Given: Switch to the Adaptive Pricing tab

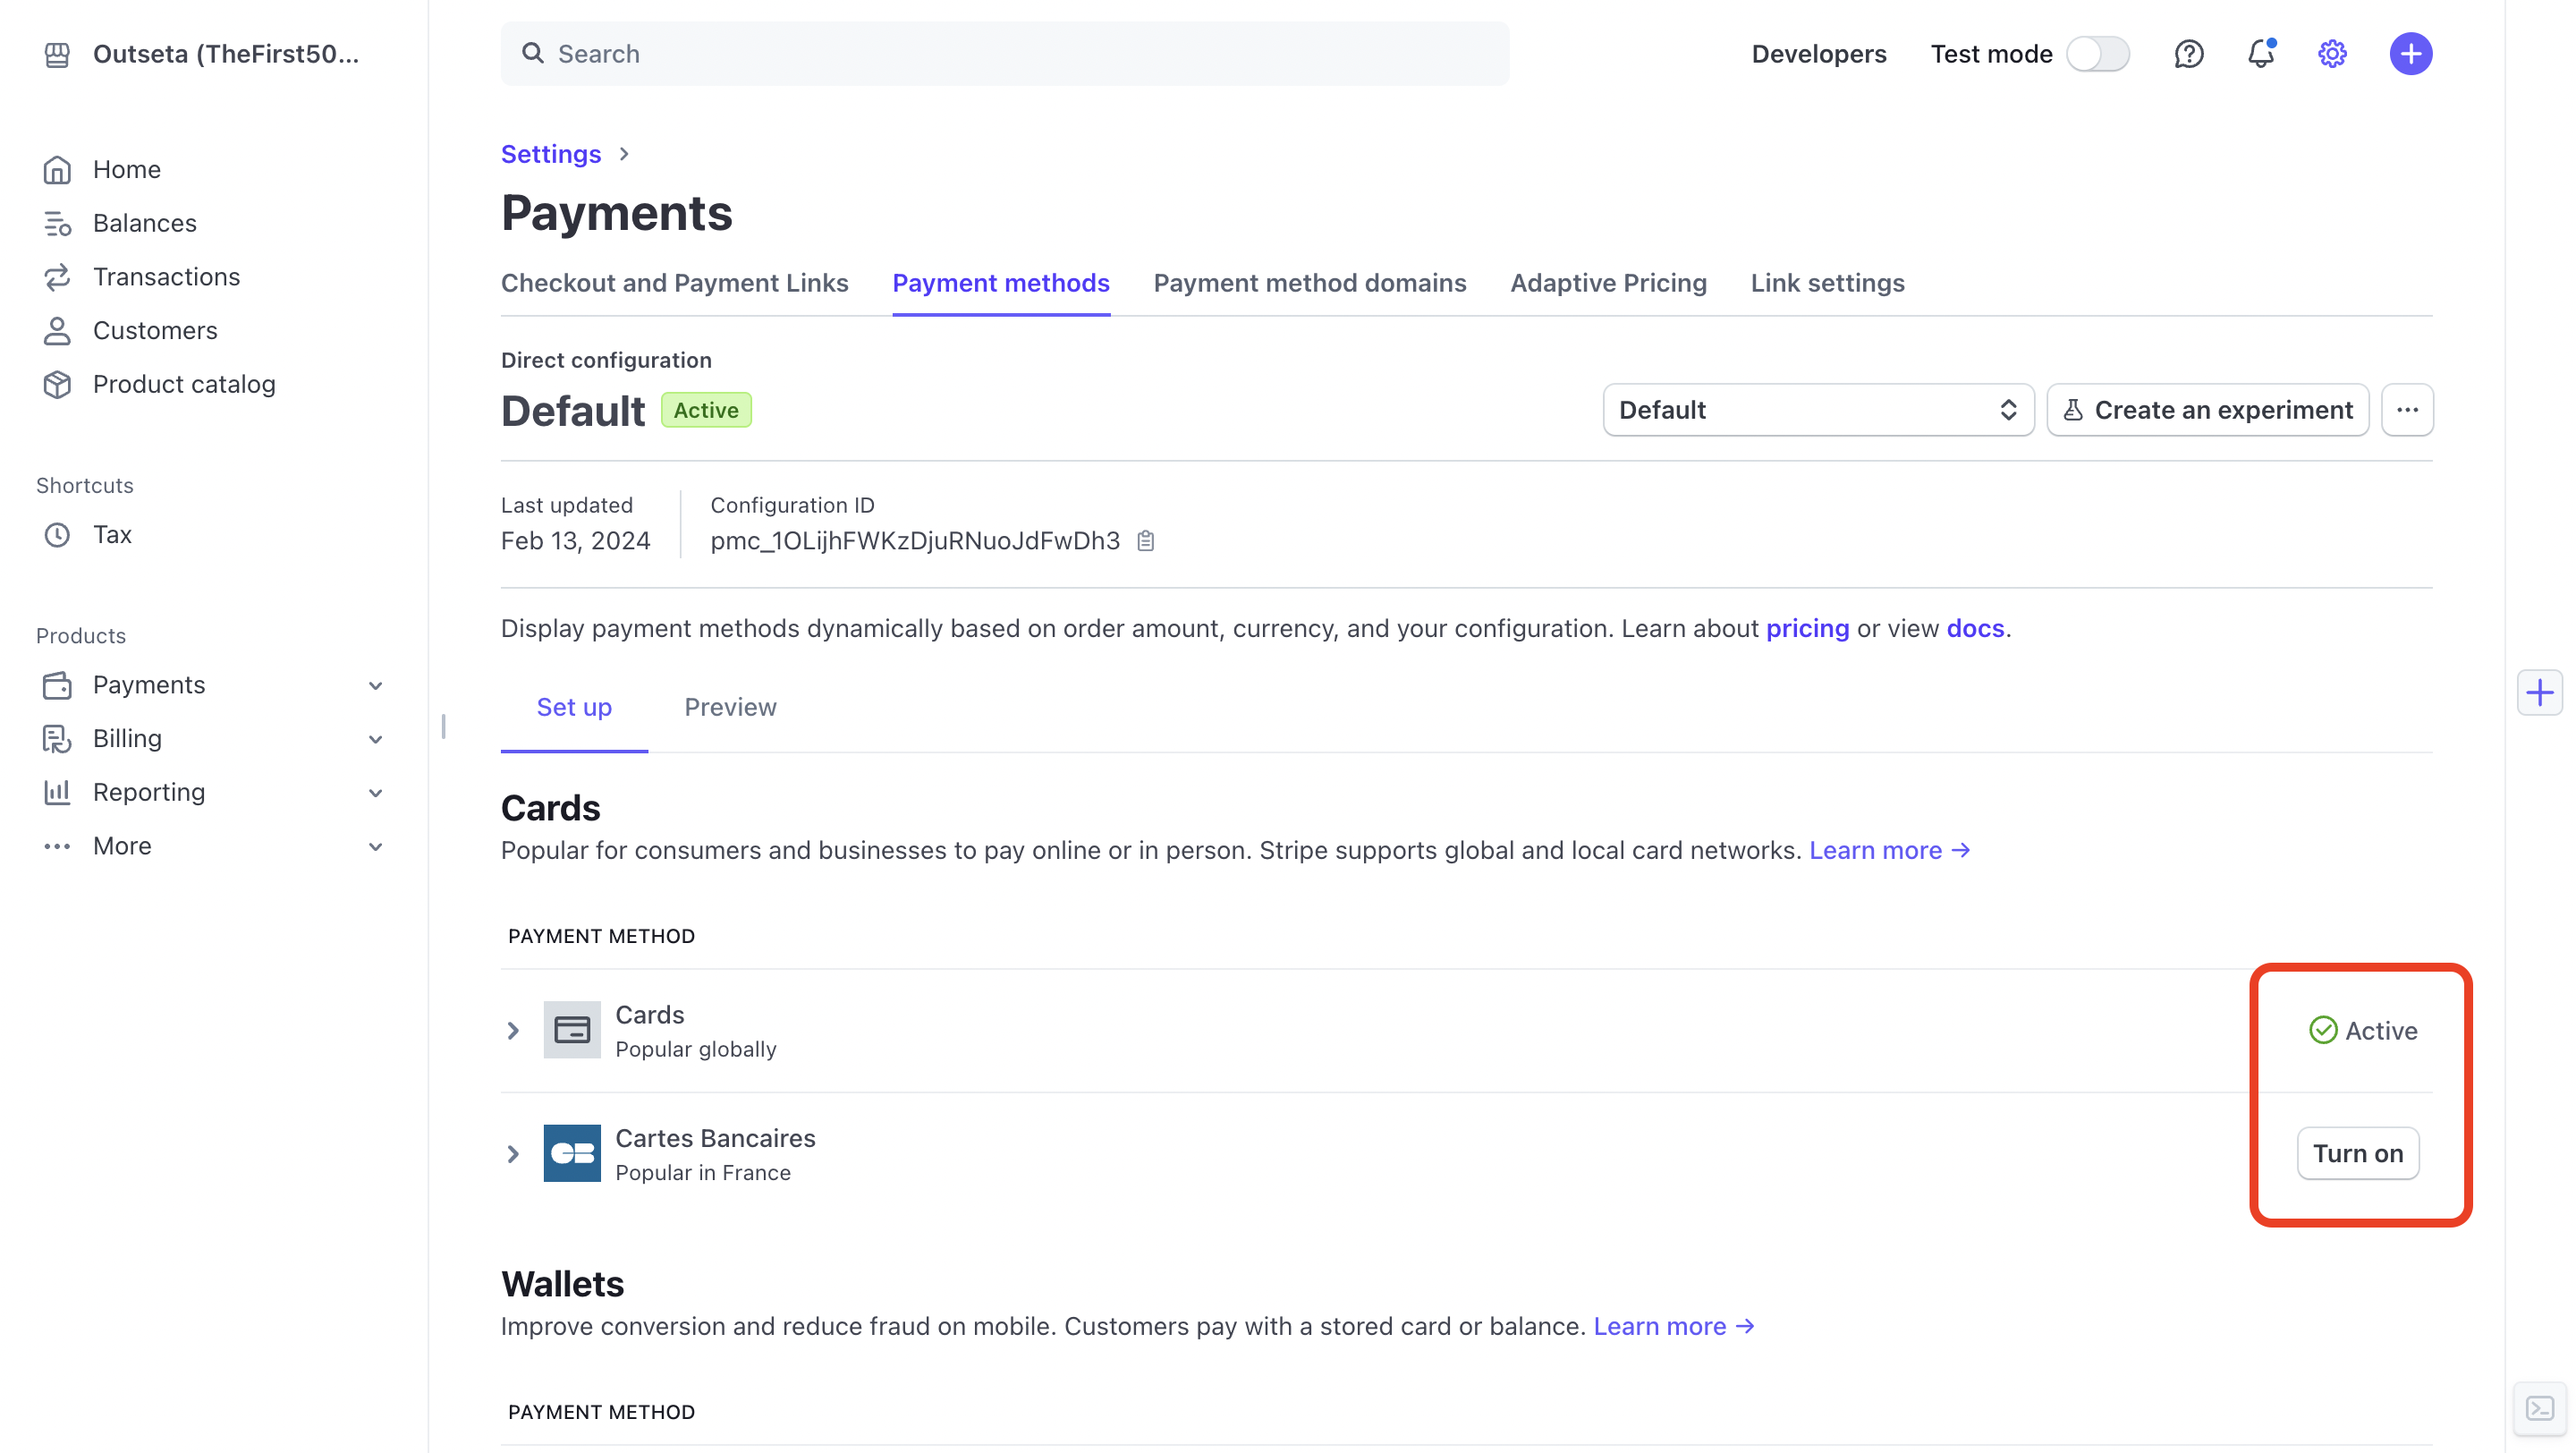Looking at the screenshot, I should click(x=1608, y=283).
